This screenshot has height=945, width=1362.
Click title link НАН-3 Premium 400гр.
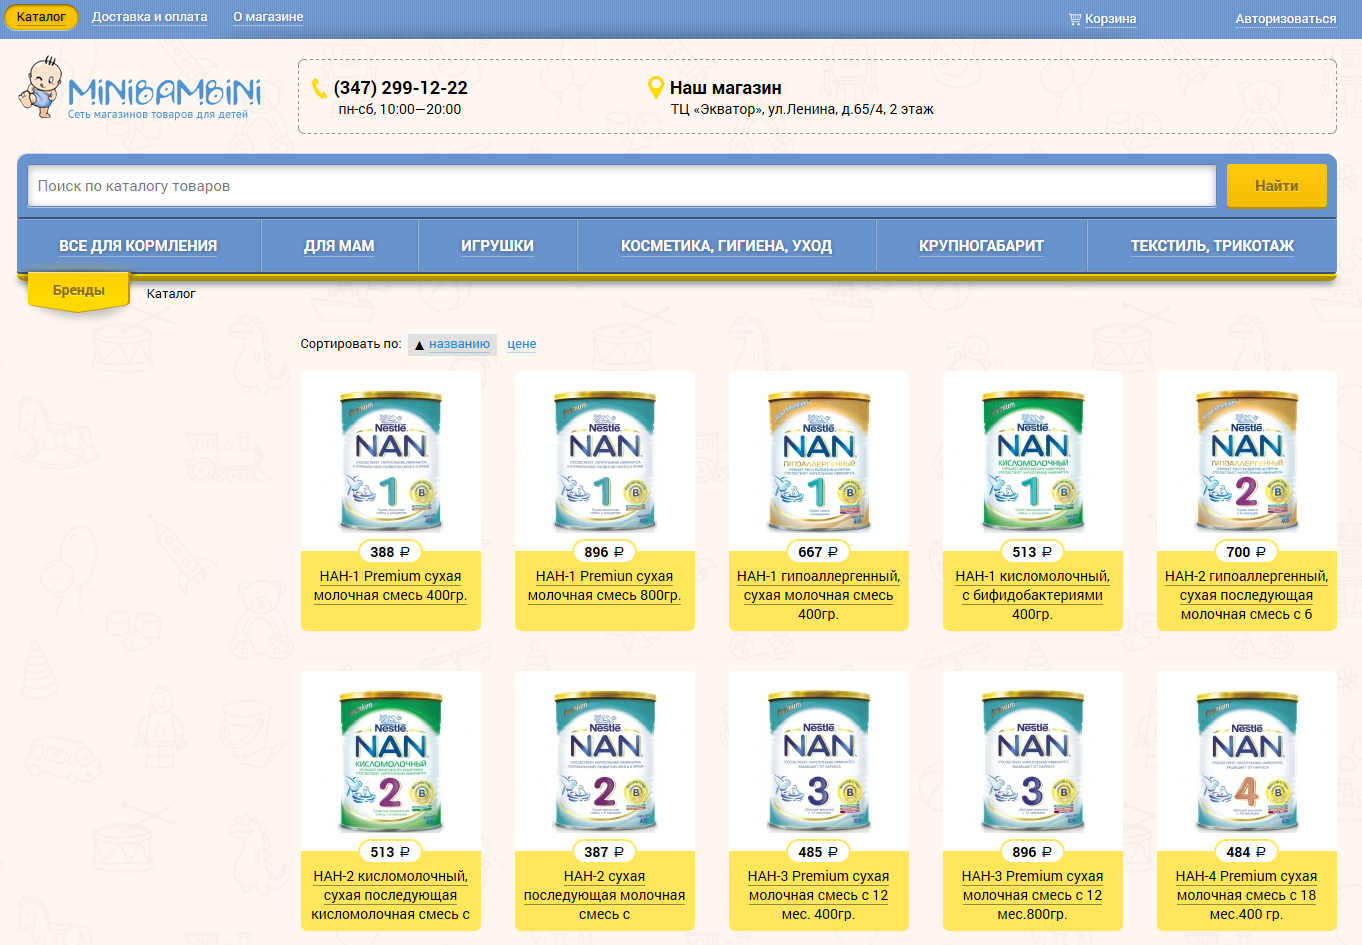(x=819, y=895)
